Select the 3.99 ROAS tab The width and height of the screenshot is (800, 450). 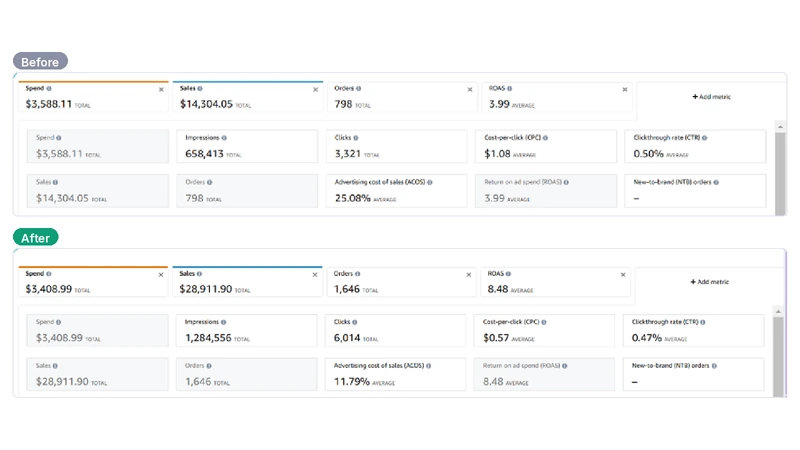coord(557,96)
